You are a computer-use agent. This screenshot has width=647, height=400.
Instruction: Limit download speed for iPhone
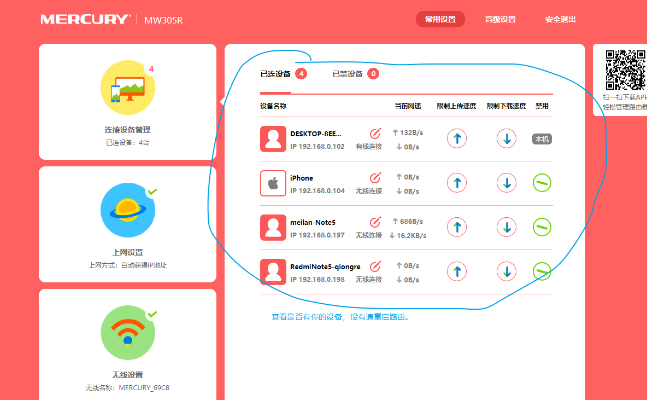(507, 183)
